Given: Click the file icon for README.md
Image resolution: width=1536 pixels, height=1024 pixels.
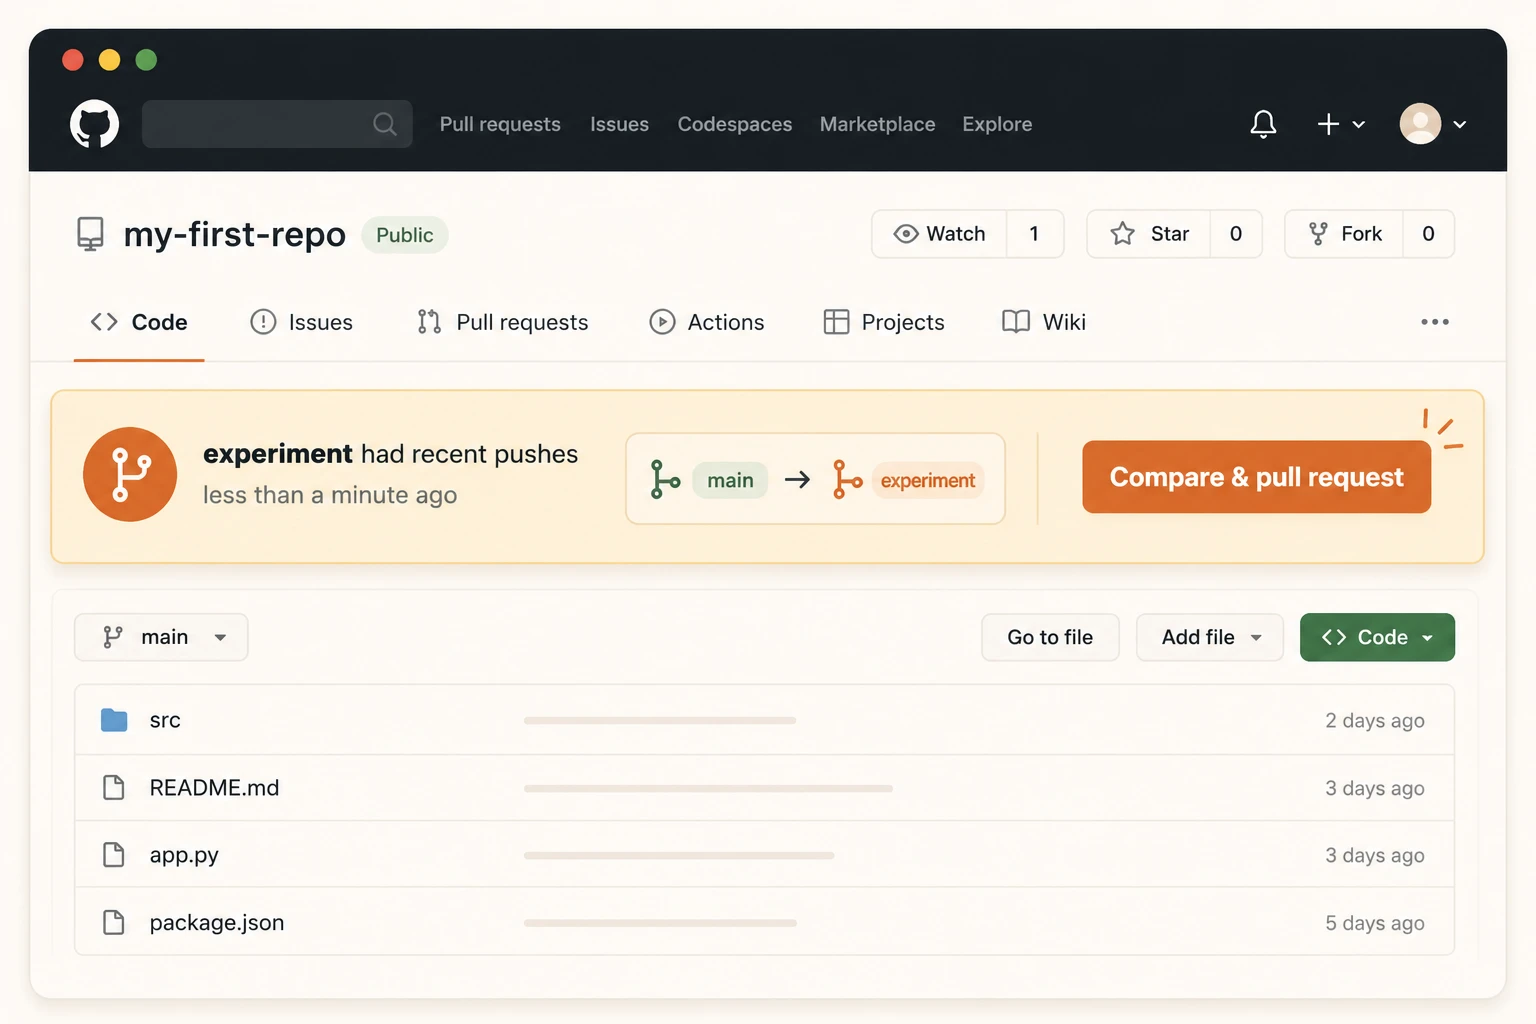Looking at the screenshot, I should [x=114, y=788].
